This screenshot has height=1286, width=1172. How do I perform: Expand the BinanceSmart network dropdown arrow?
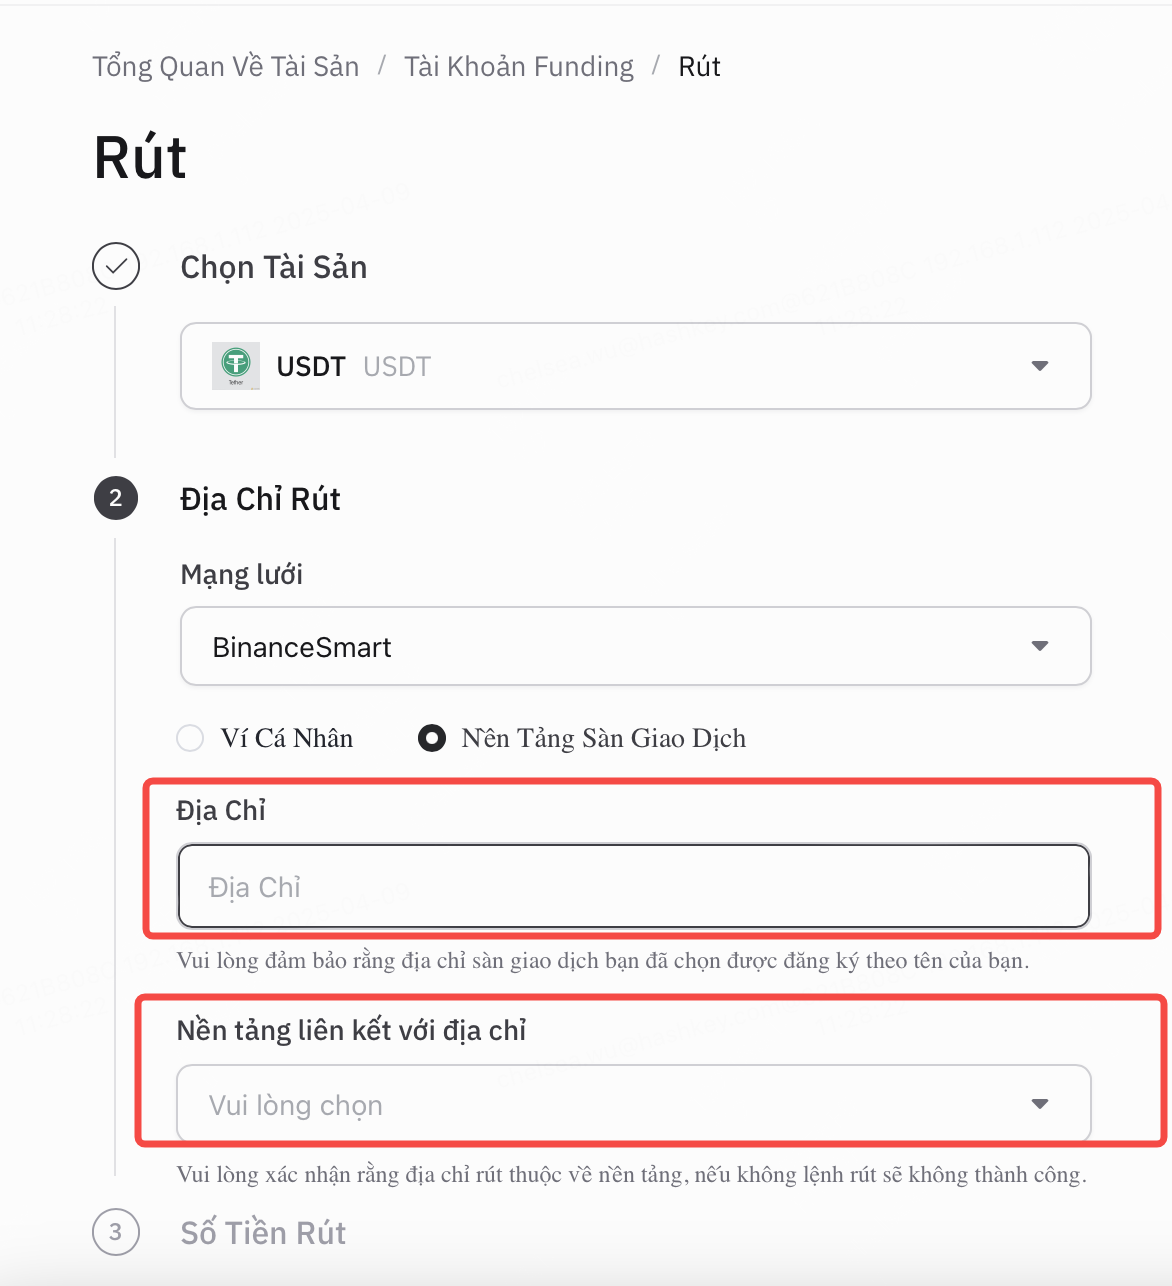coord(1040,646)
